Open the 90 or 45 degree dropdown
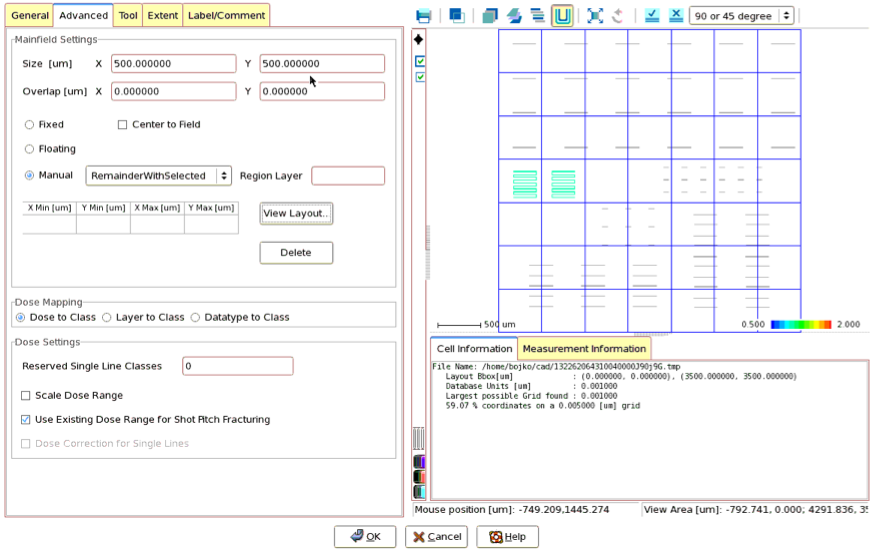The image size is (872, 555). pyautogui.click(x=741, y=16)
